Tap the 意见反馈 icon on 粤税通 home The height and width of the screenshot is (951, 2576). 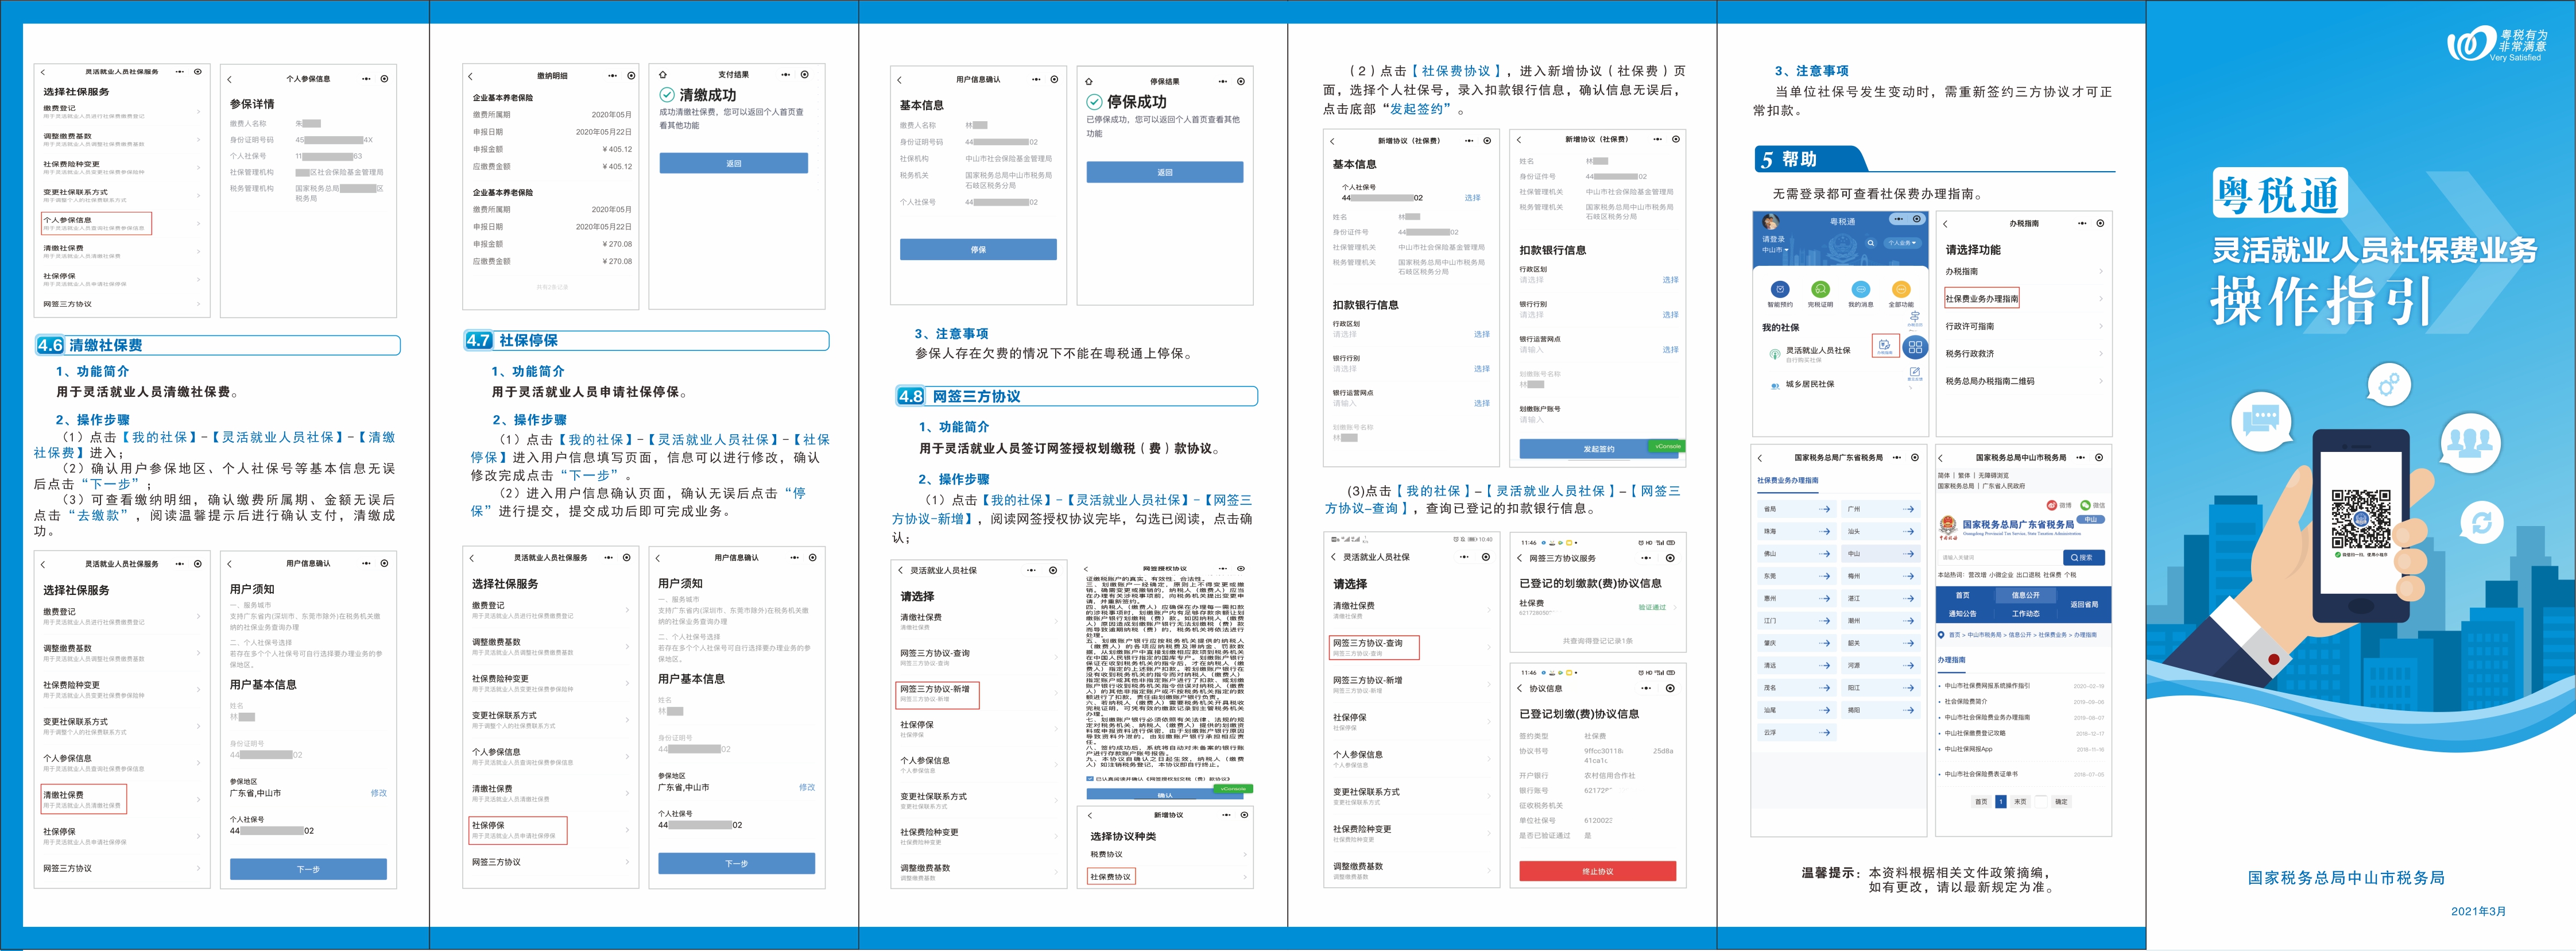[1915, 374]
